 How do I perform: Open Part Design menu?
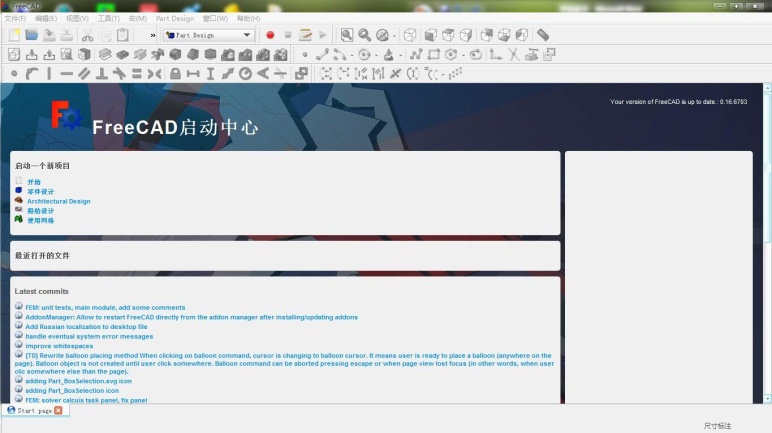[175, 18]
